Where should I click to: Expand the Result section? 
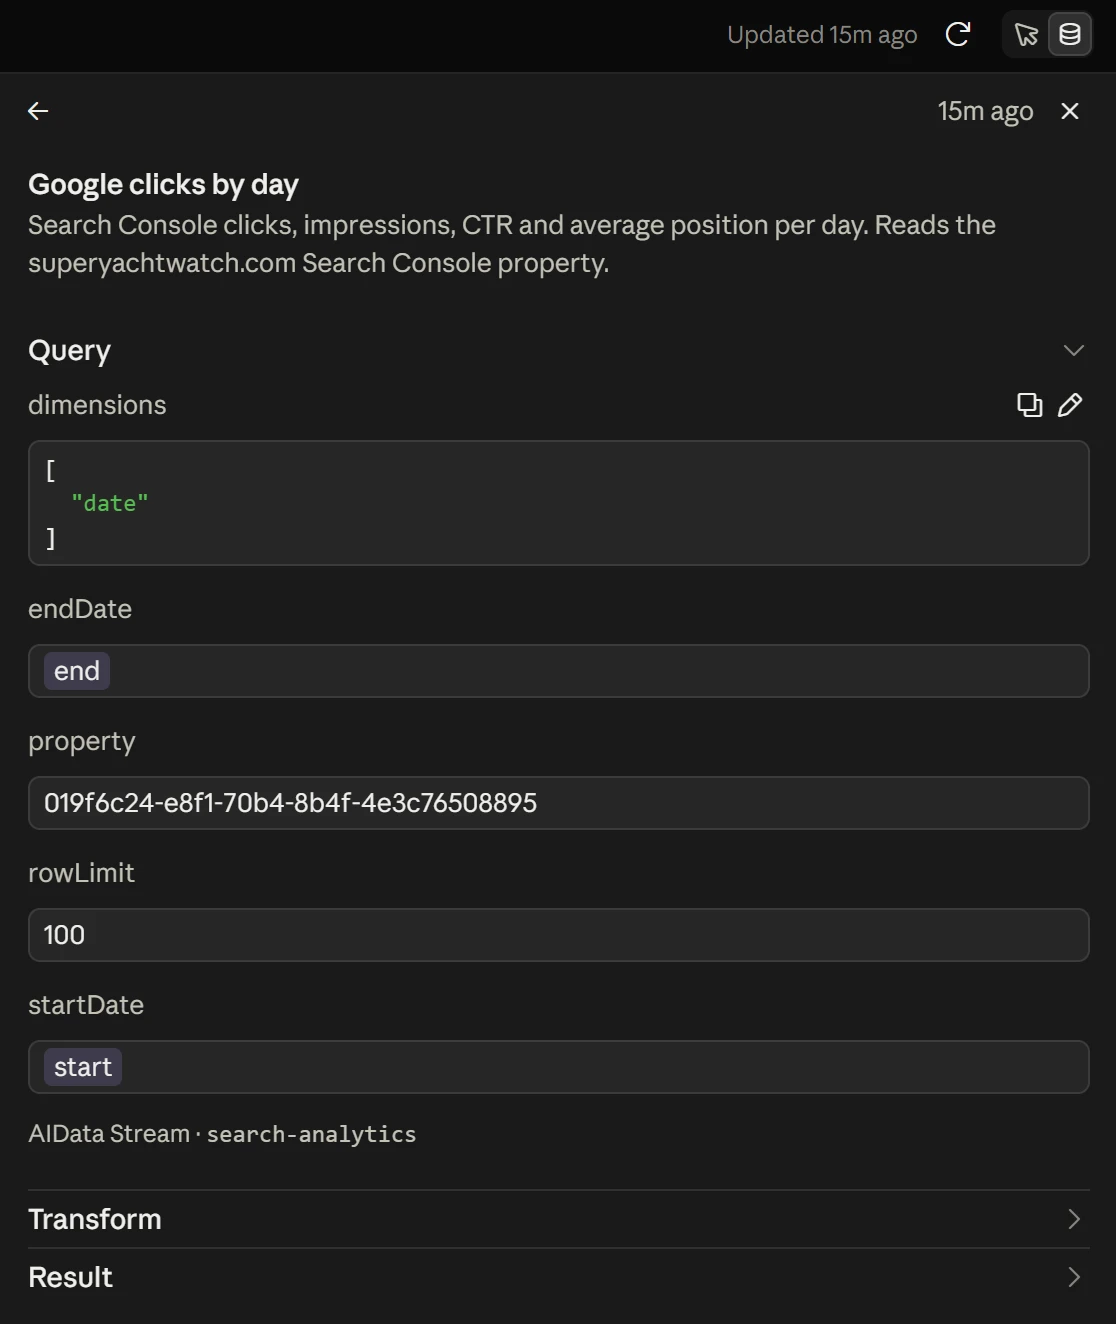tap(558, 1277)
